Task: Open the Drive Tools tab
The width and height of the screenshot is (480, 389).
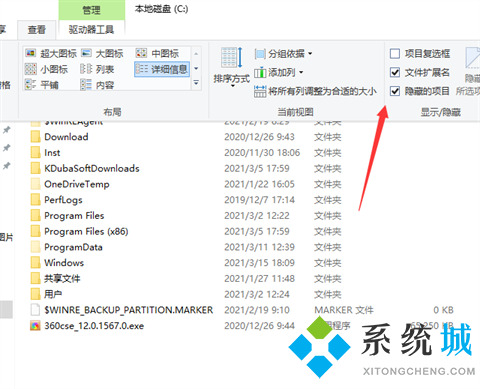Action: (91, 30)
